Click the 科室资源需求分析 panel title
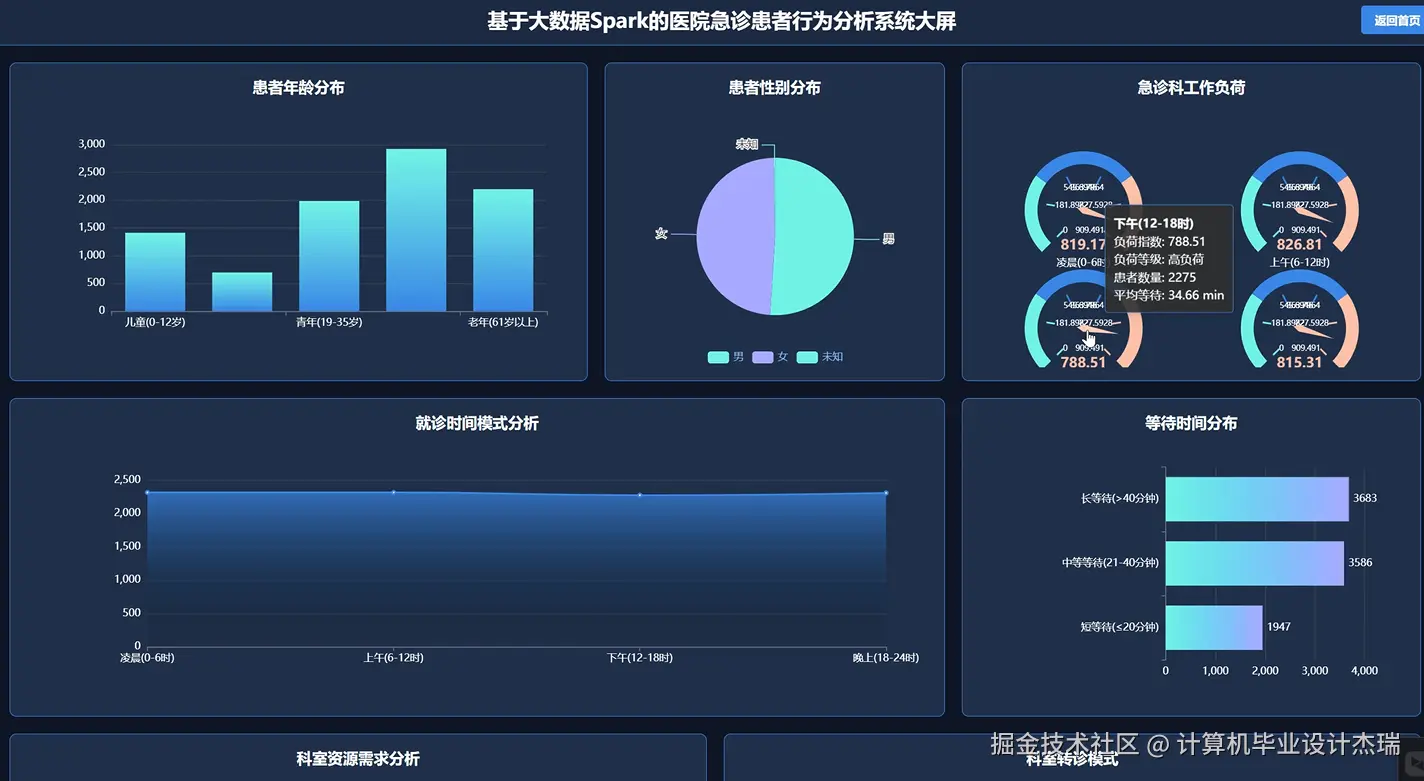The width and height of the screenshot is (1424, 781). [x=355, y=759]
